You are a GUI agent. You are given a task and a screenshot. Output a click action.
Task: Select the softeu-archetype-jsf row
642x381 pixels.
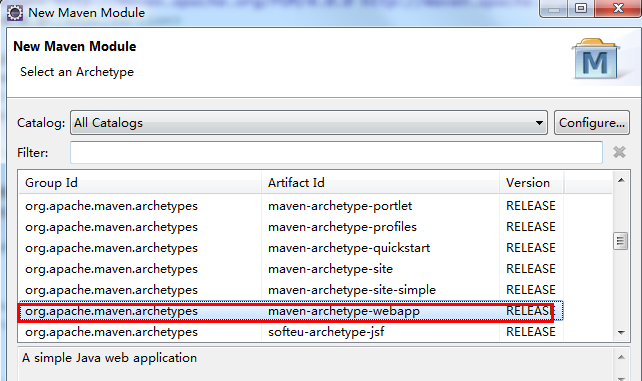point(291,332)
